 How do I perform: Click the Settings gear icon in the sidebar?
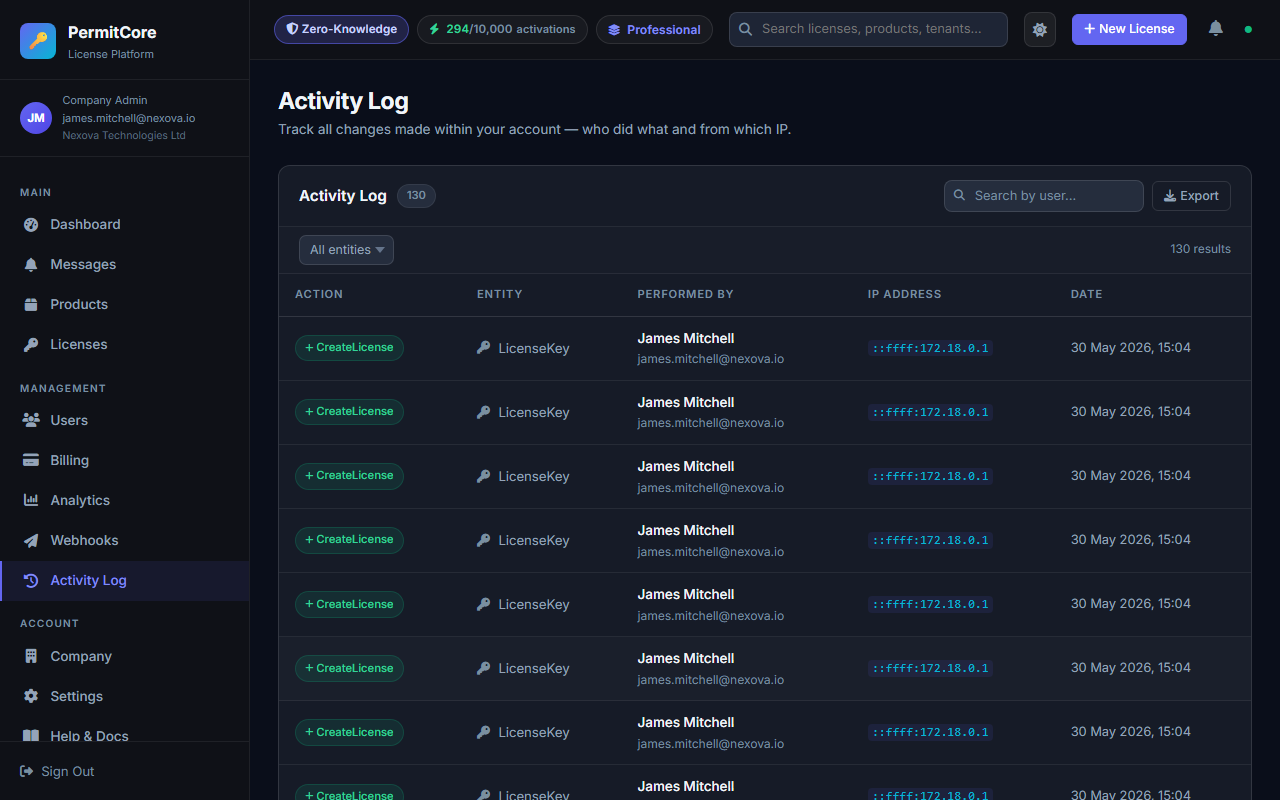tap(31, 696)
